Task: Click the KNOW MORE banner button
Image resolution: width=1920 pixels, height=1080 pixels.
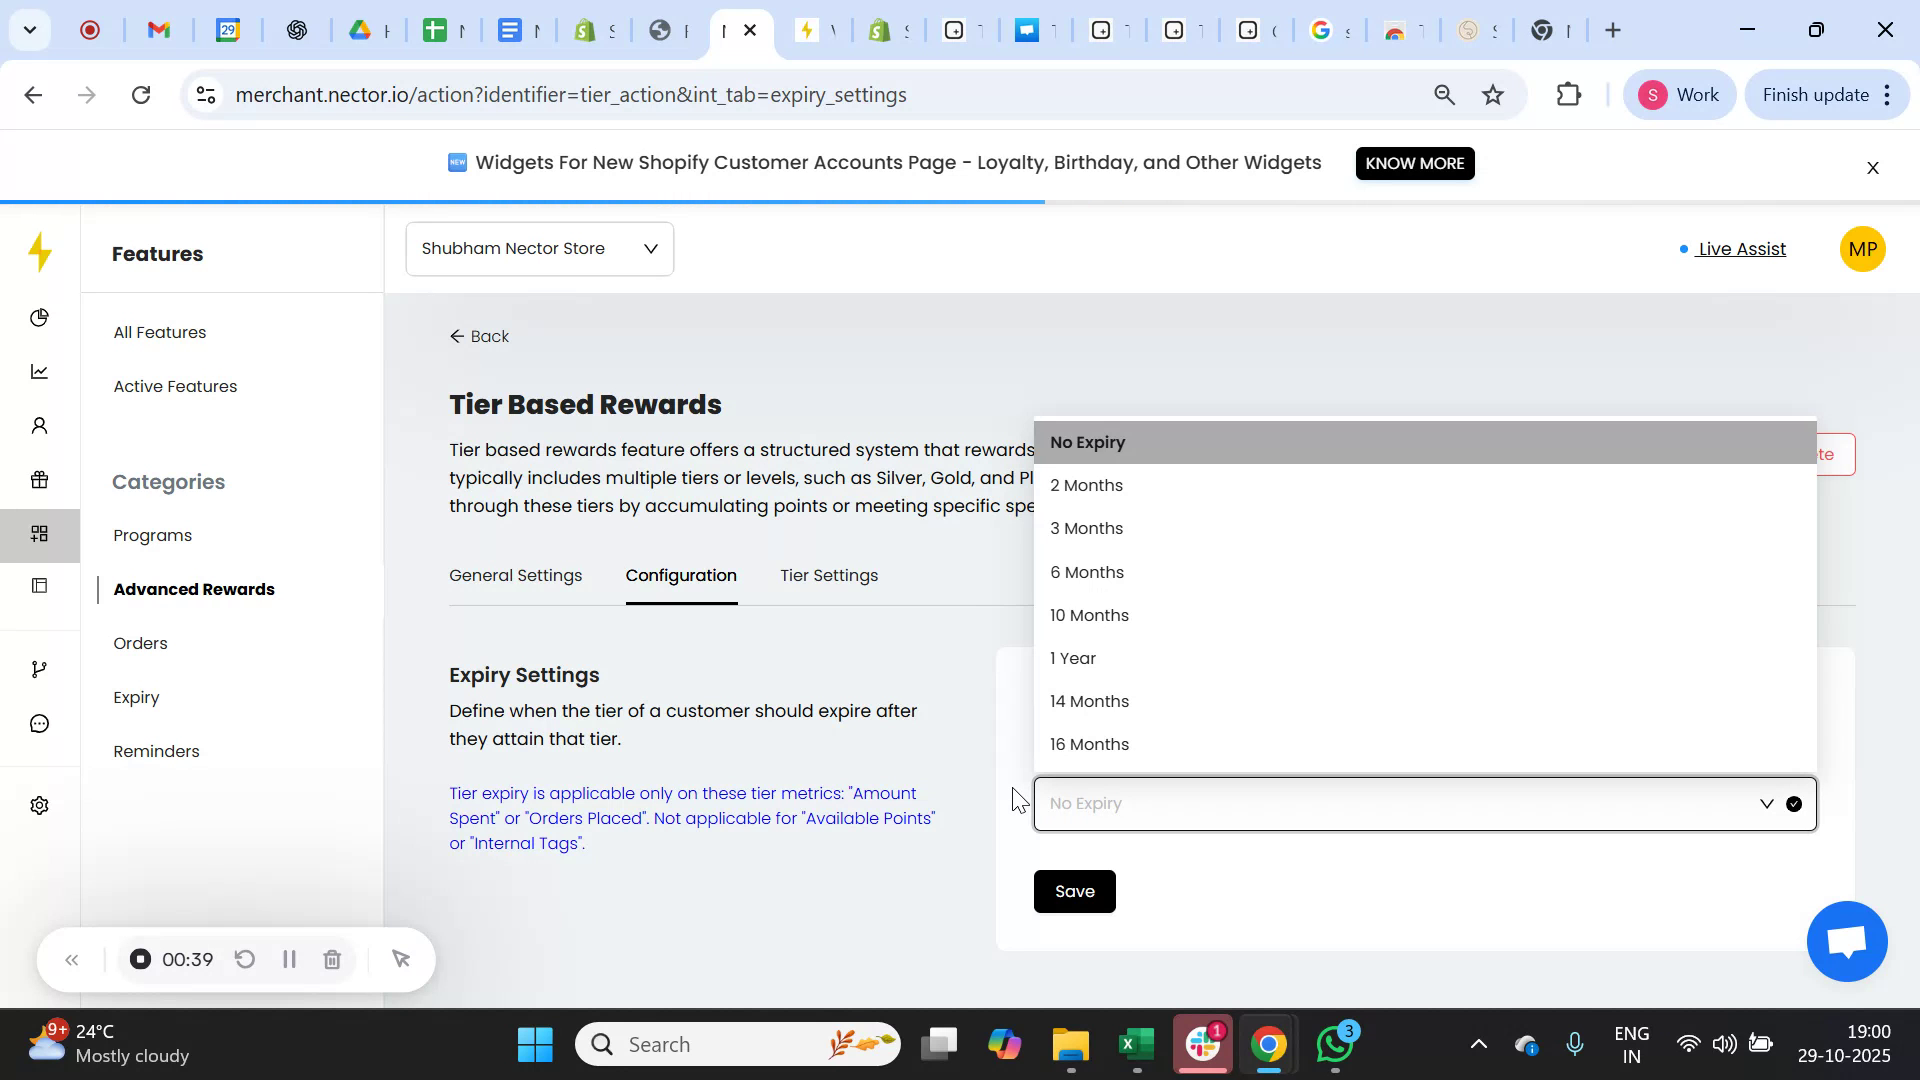Action: 1414,163
